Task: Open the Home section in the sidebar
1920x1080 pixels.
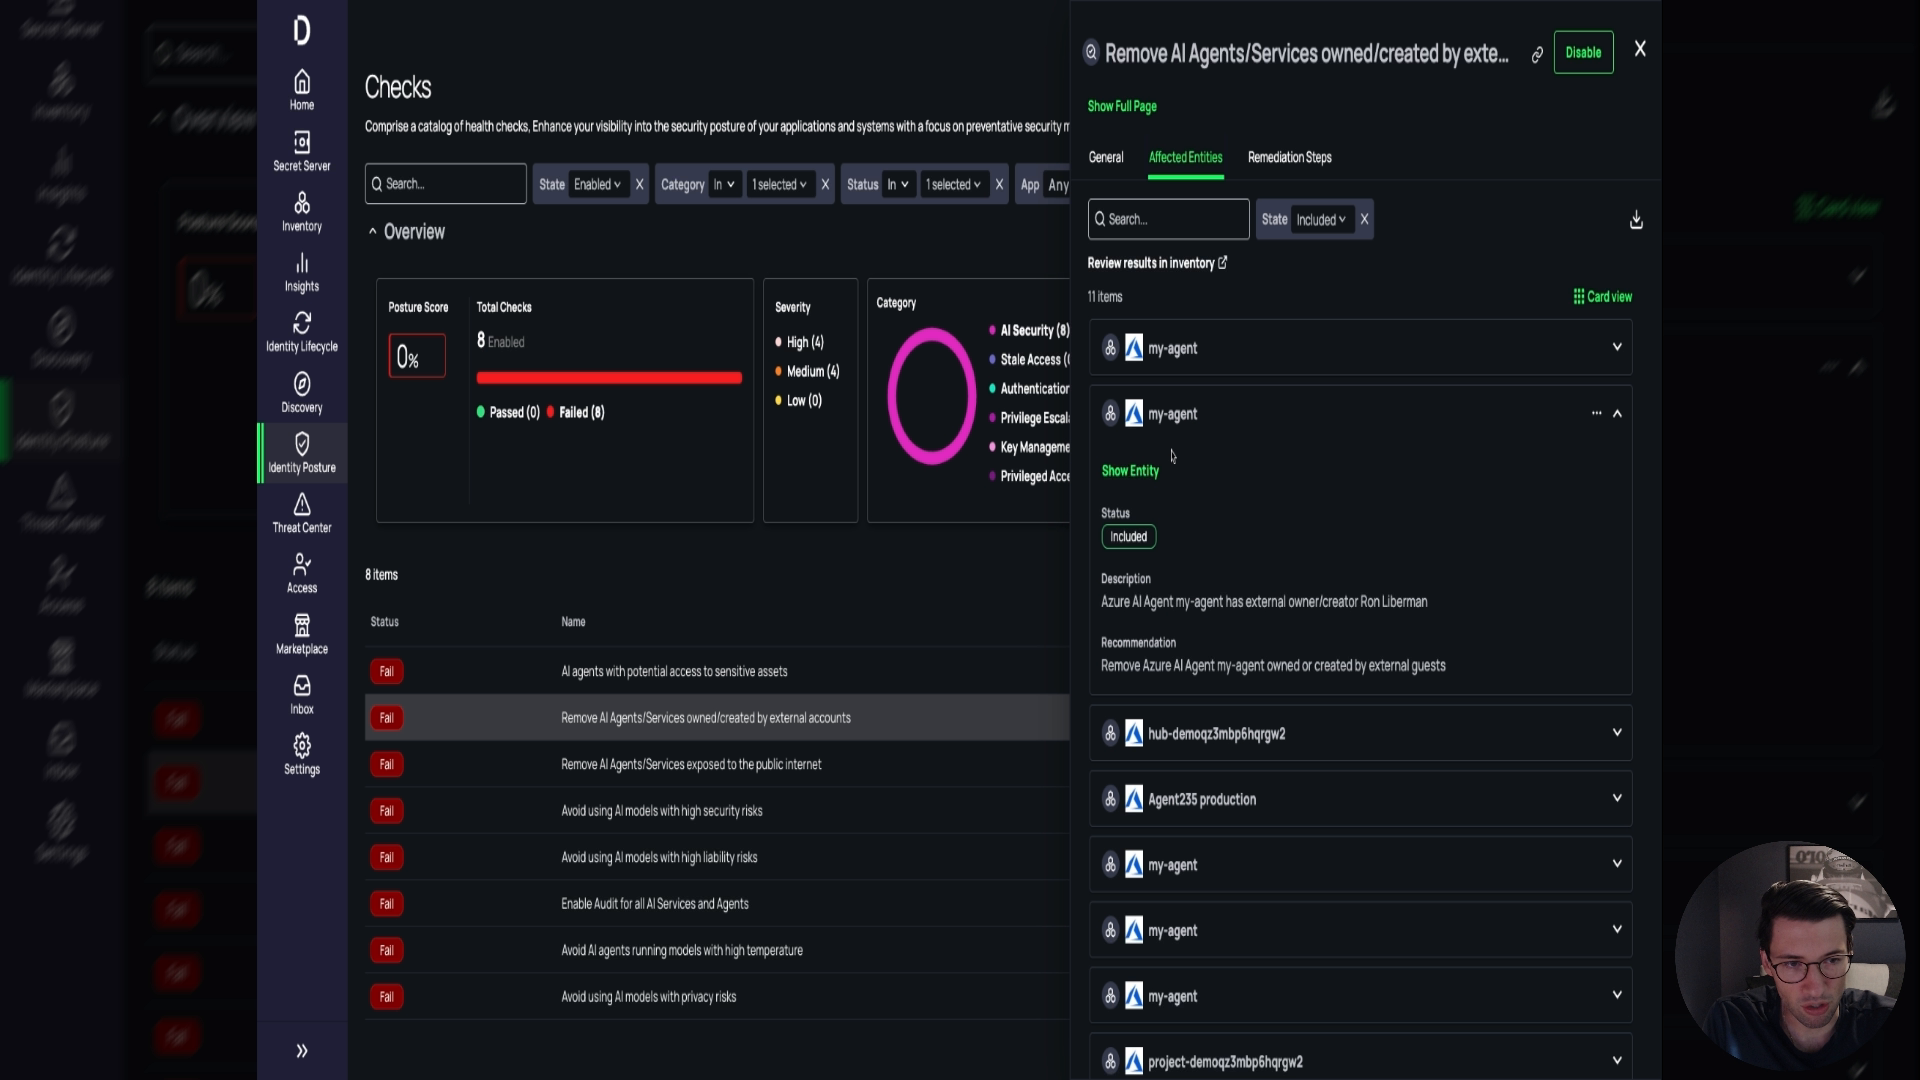Action: (x=301, y=89)
